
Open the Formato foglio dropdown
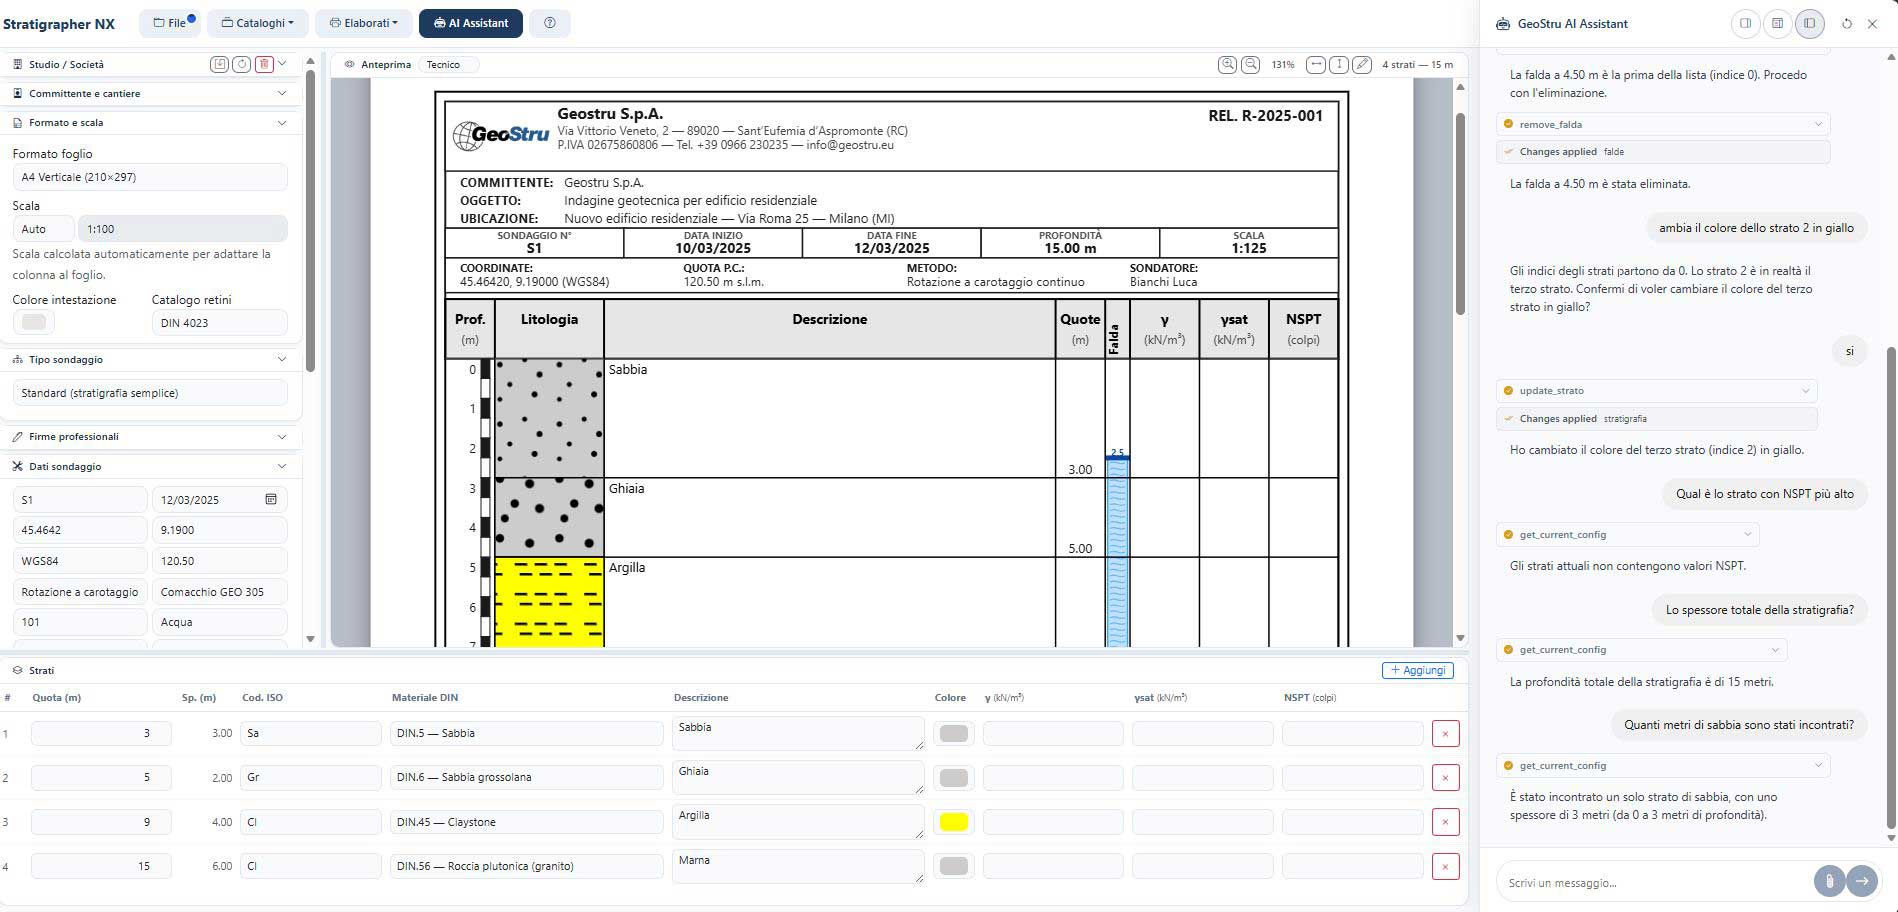point(150,177)
